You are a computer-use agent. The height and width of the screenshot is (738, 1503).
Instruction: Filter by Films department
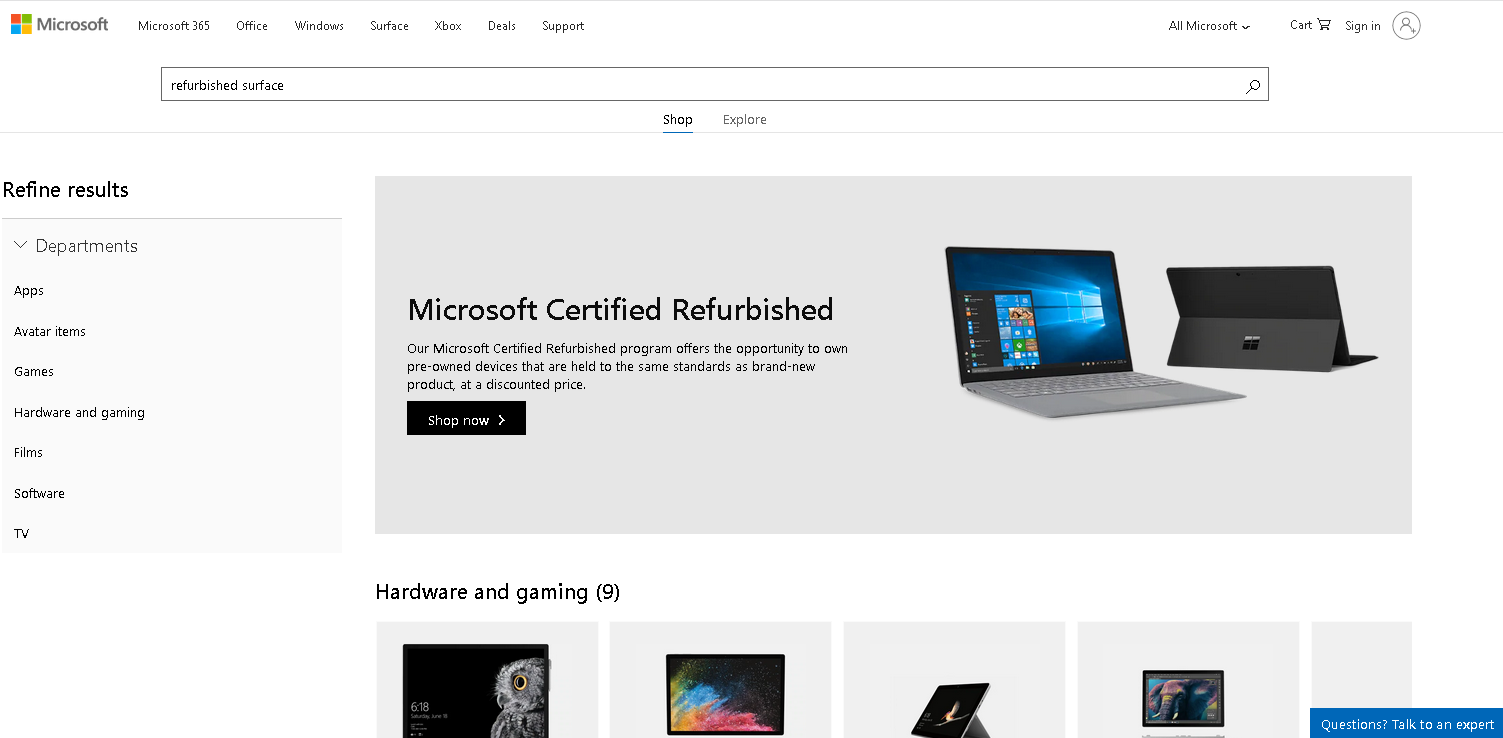coord(28,453)
